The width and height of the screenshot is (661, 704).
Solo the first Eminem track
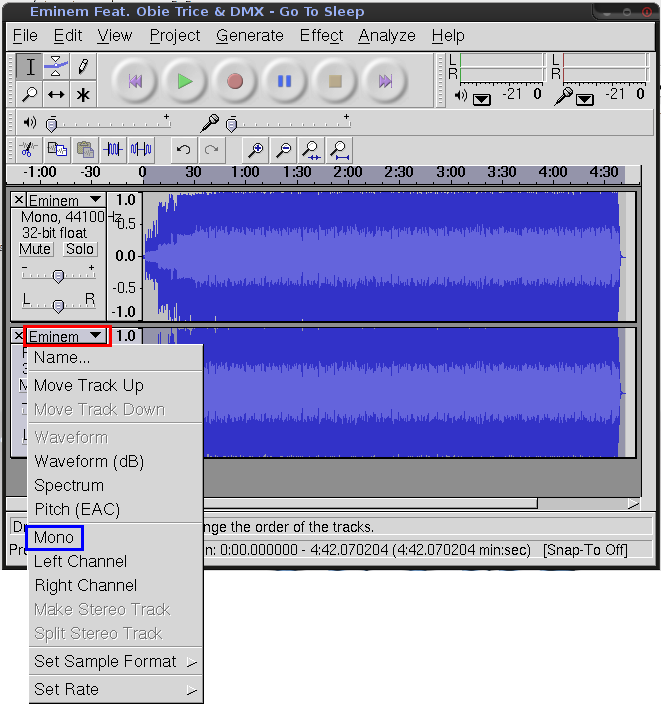coord(79,249)
